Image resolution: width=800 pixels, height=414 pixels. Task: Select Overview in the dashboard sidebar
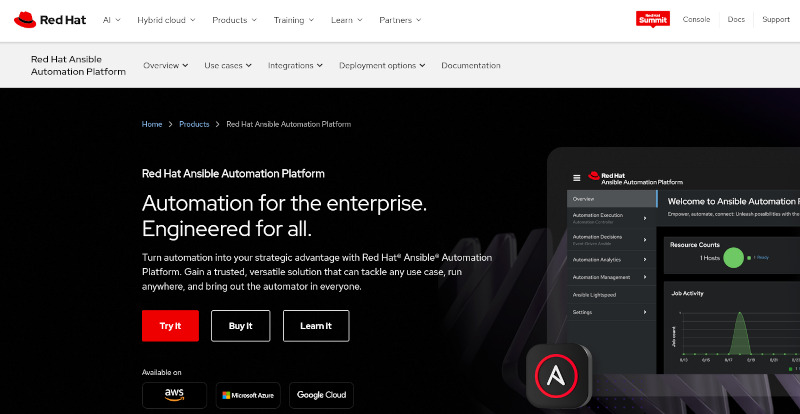(612, 199)
